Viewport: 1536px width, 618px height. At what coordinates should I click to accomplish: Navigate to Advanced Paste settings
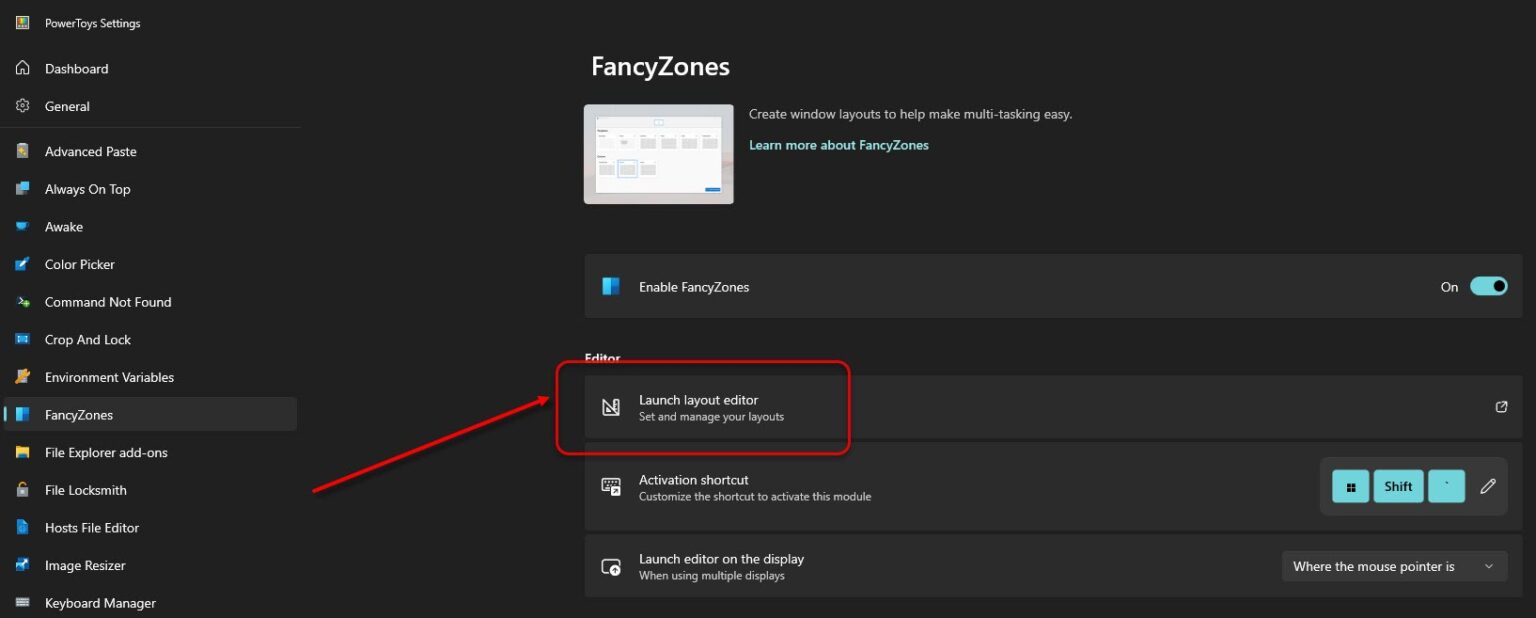click(150, 151)
